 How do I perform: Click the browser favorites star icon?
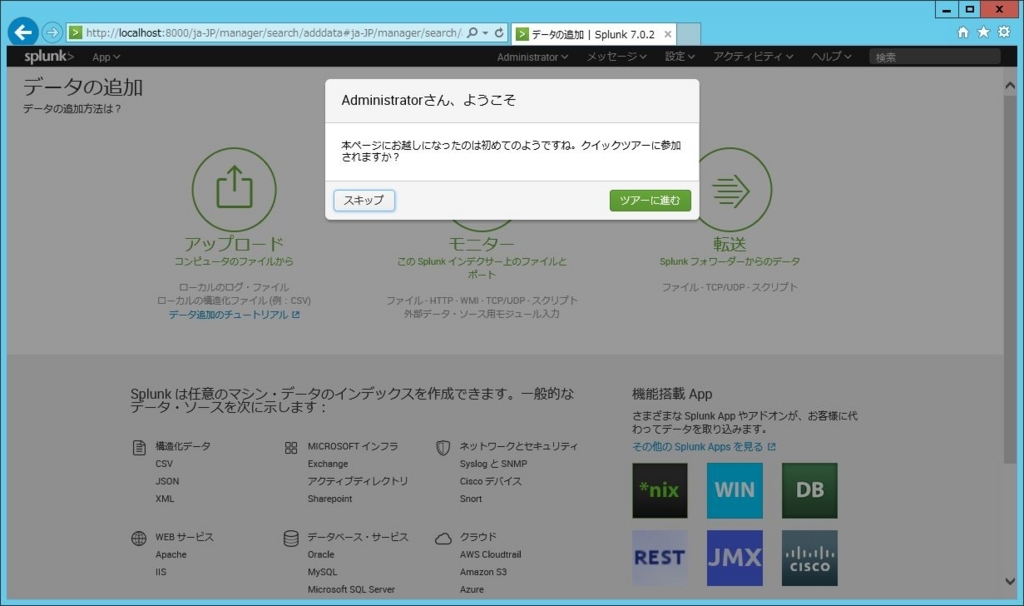985,31
